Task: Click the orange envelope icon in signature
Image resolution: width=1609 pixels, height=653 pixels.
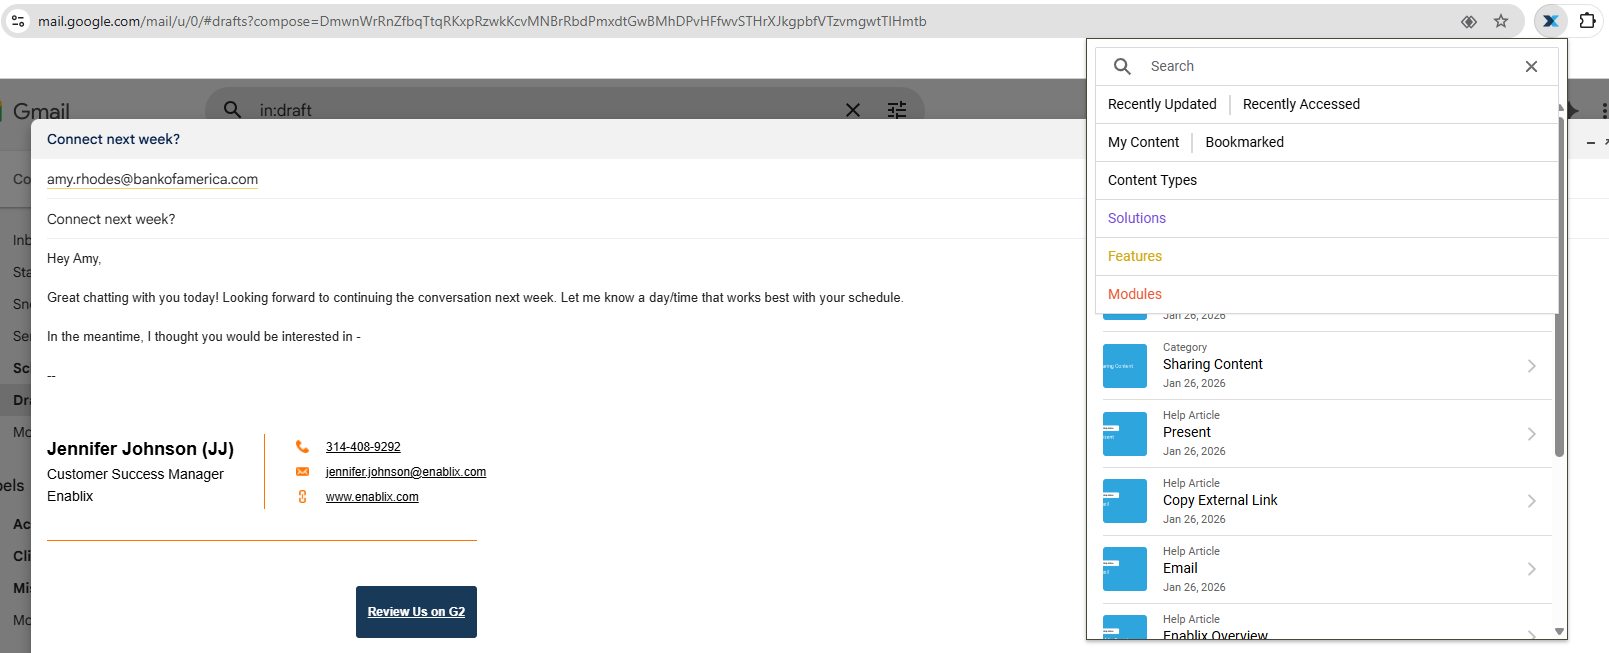Action: click(302, 472)
